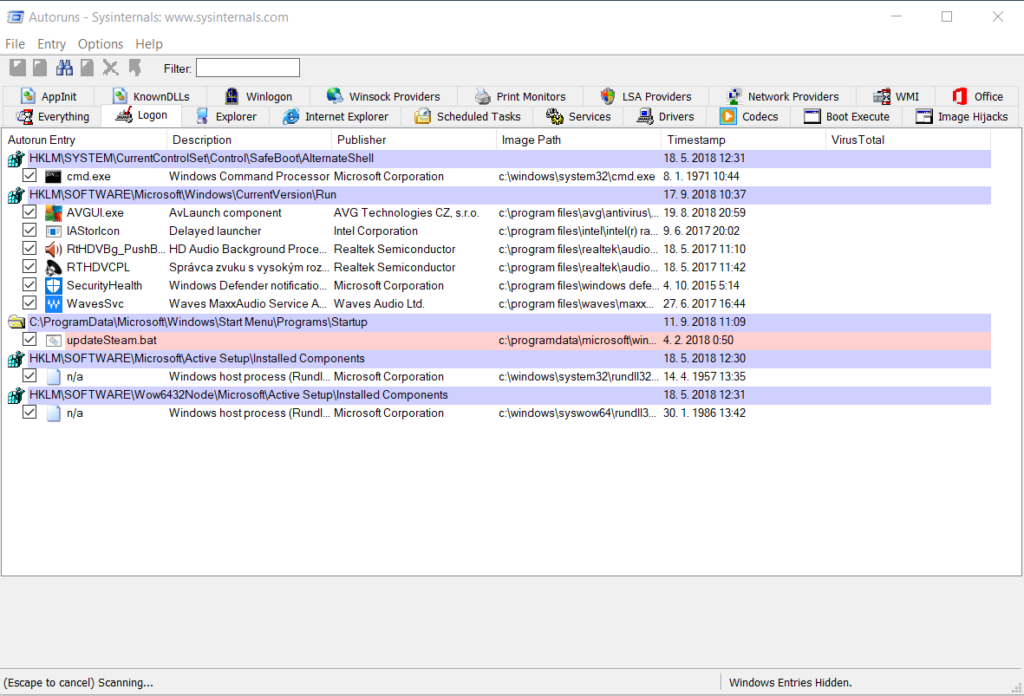The width and height of the screenshot is (1024, 696).
Task: Click the shield icon next to SecurityHealth
Action: coord(53,285)
